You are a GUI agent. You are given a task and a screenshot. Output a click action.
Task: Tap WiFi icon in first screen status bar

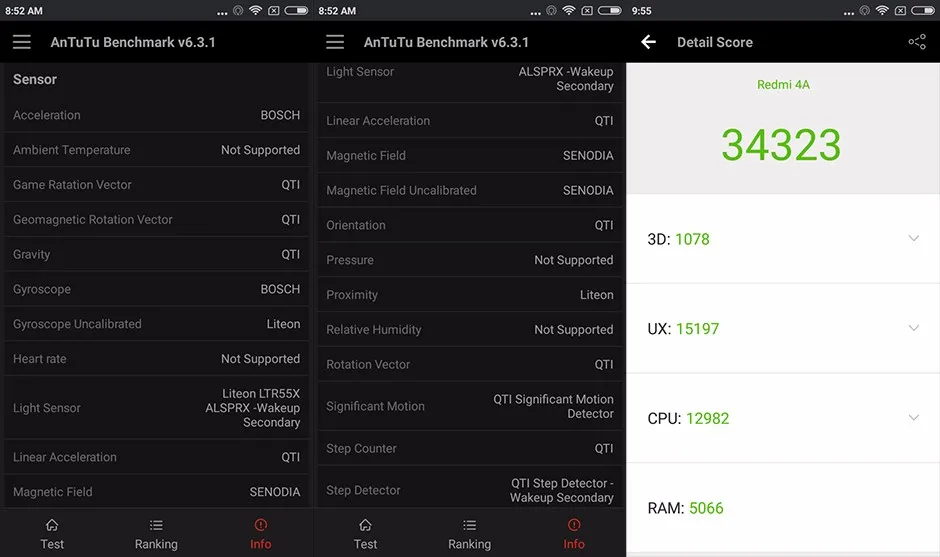[x=255, y=10]
